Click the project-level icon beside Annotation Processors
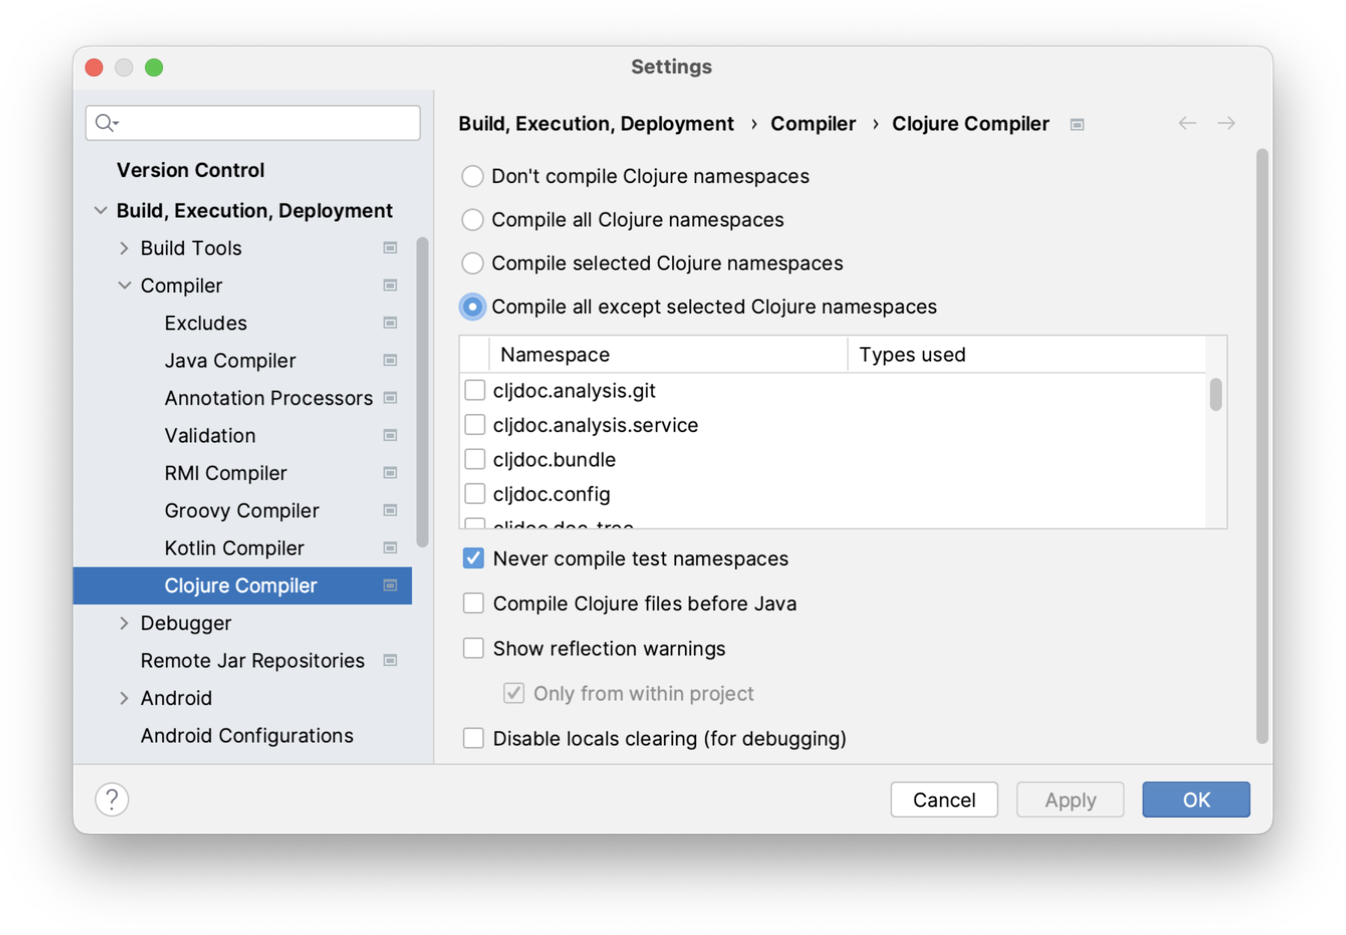The height and width of the screenshot is (935, 1346). (x=390, y=398)
